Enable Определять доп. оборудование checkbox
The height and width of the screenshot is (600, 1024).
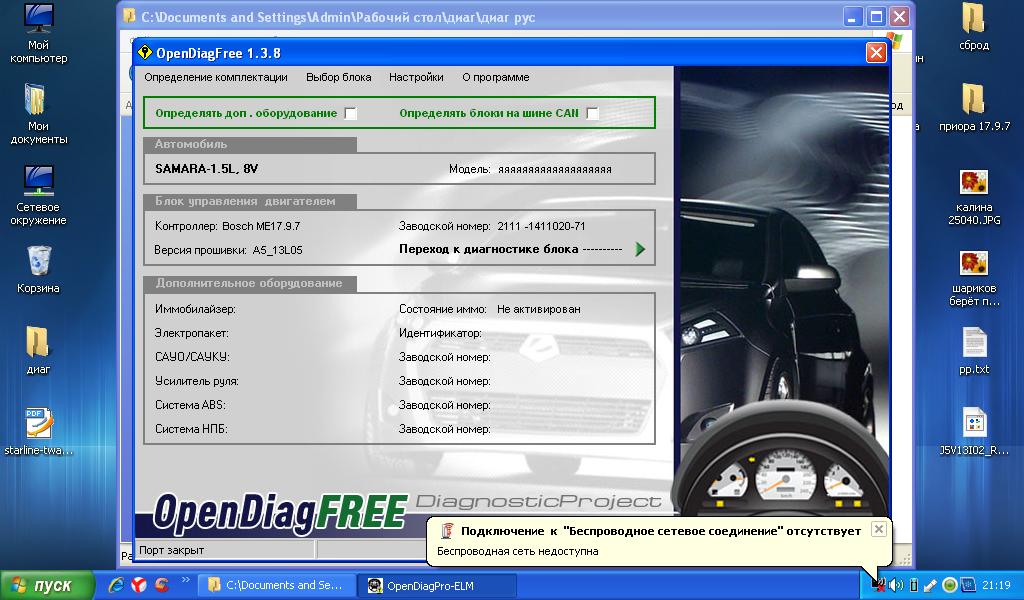[x=351, y=114]
